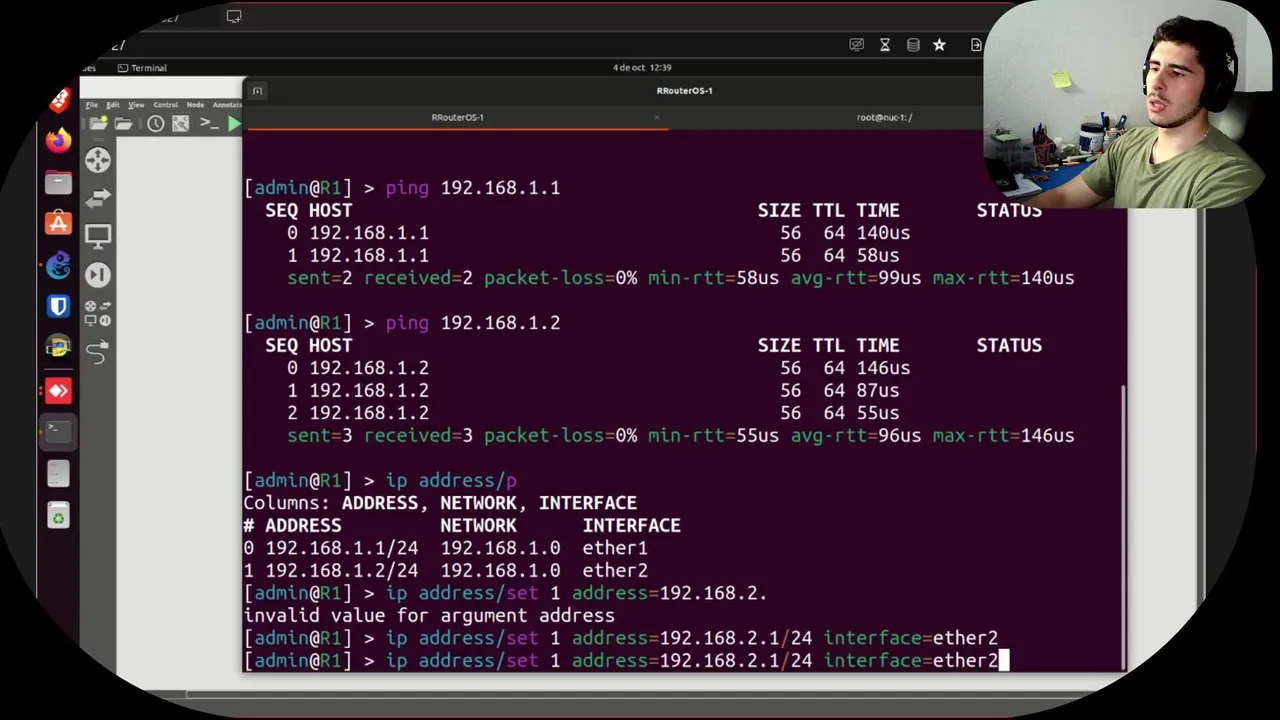The height and width of the screenshot is (720, 1280).
Task: Click the 'sent=2 received=2' summary line
Action: (680, 278)
